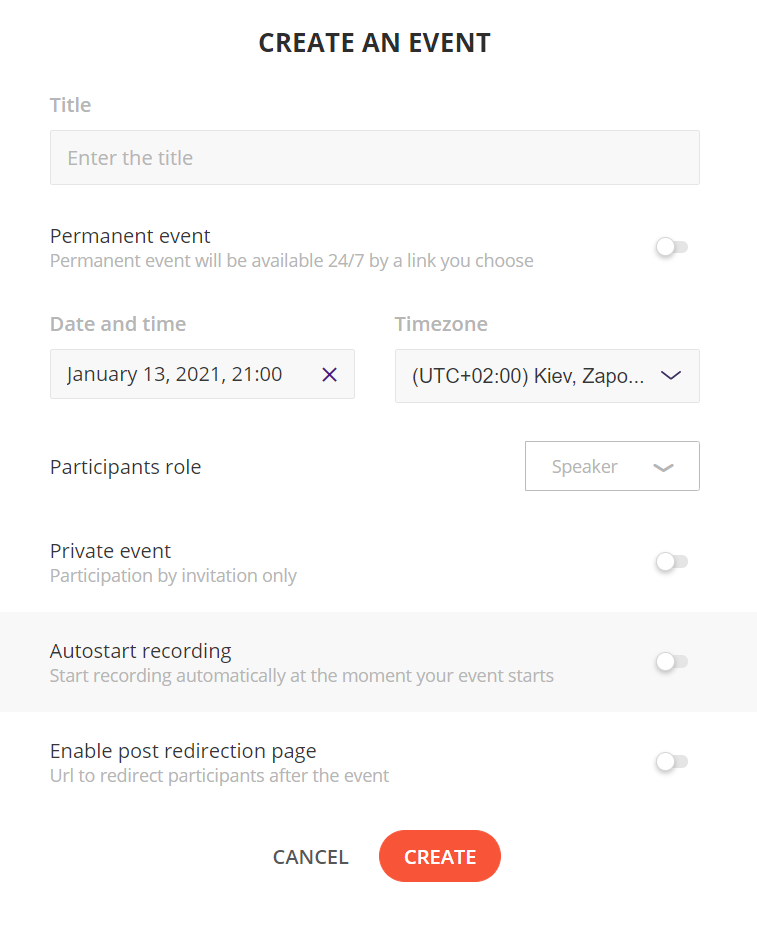The image size is (757, 928).
Task: Open the Timezone Kiev dropdown
Action: click(547, 376)
